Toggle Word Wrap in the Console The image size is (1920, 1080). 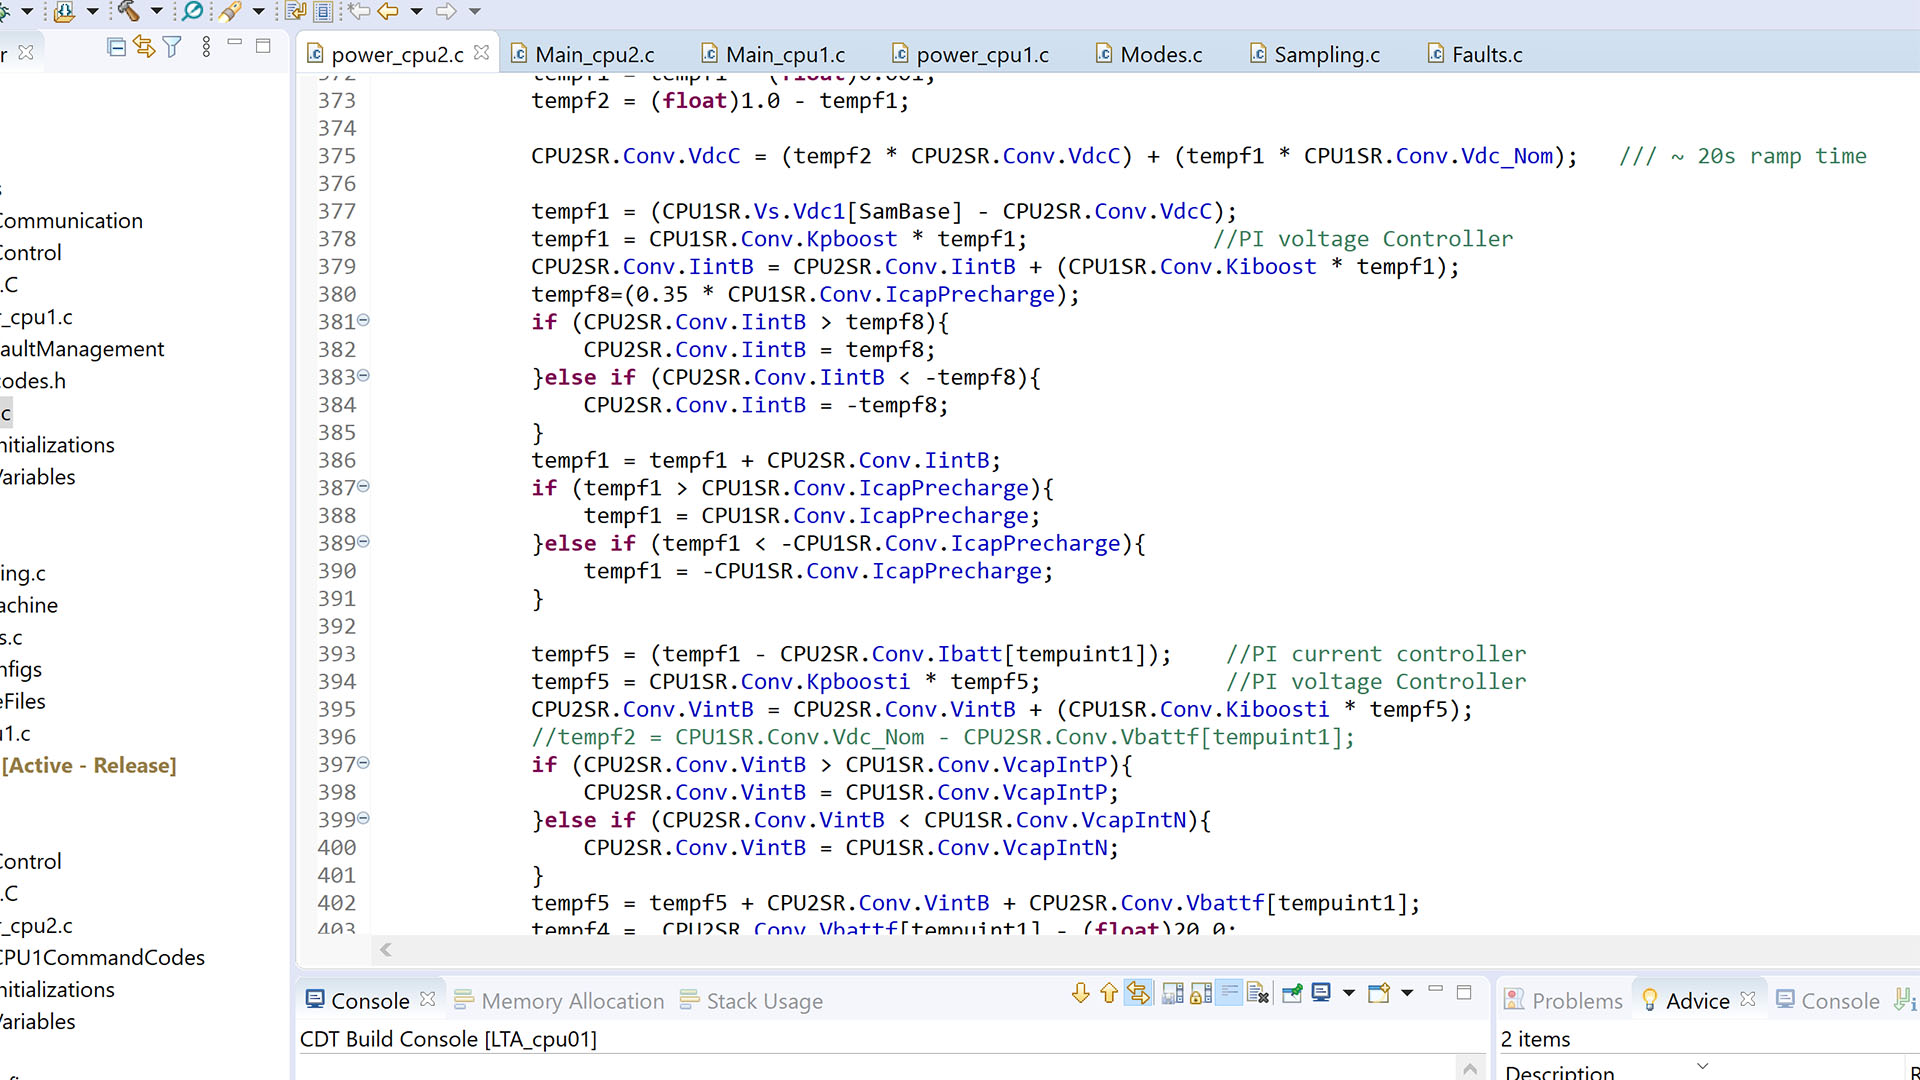(x=1229, y=992)
